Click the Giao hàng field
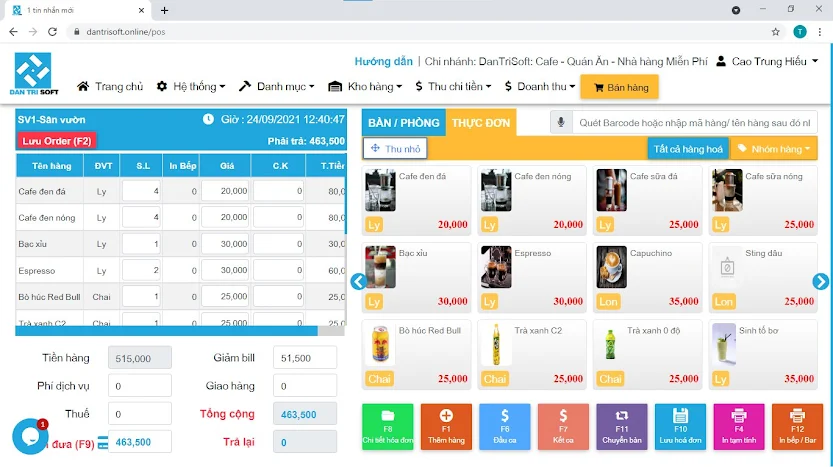833x467 pixels. (x=305, y=386)
